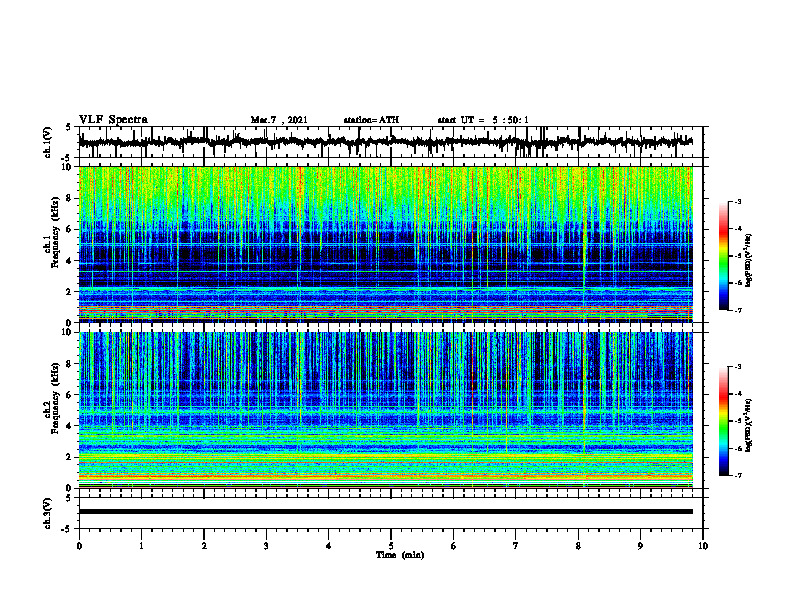
Task: Click the ch.1 voltage waveform trace
Action: coord(386,142)
